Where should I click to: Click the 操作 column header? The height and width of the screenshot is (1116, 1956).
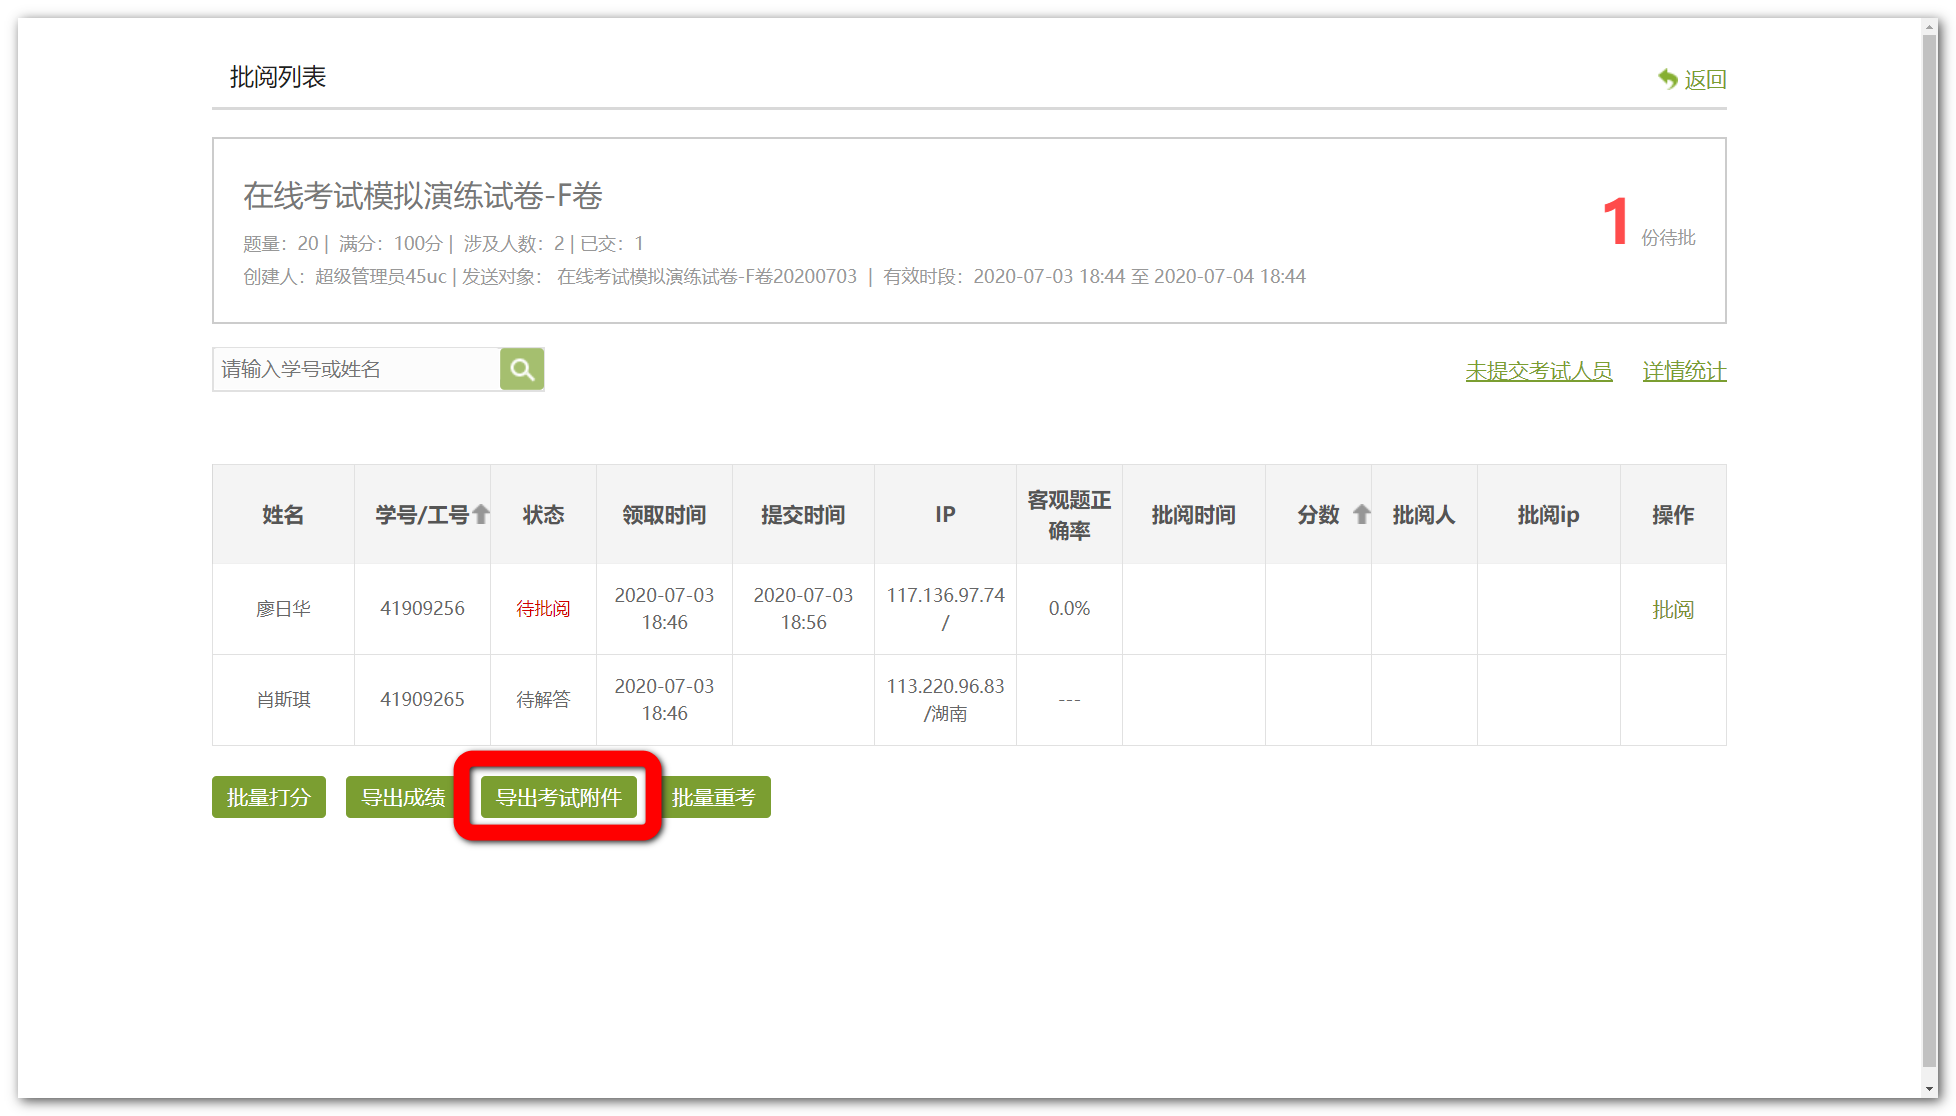coord(1672,514)
